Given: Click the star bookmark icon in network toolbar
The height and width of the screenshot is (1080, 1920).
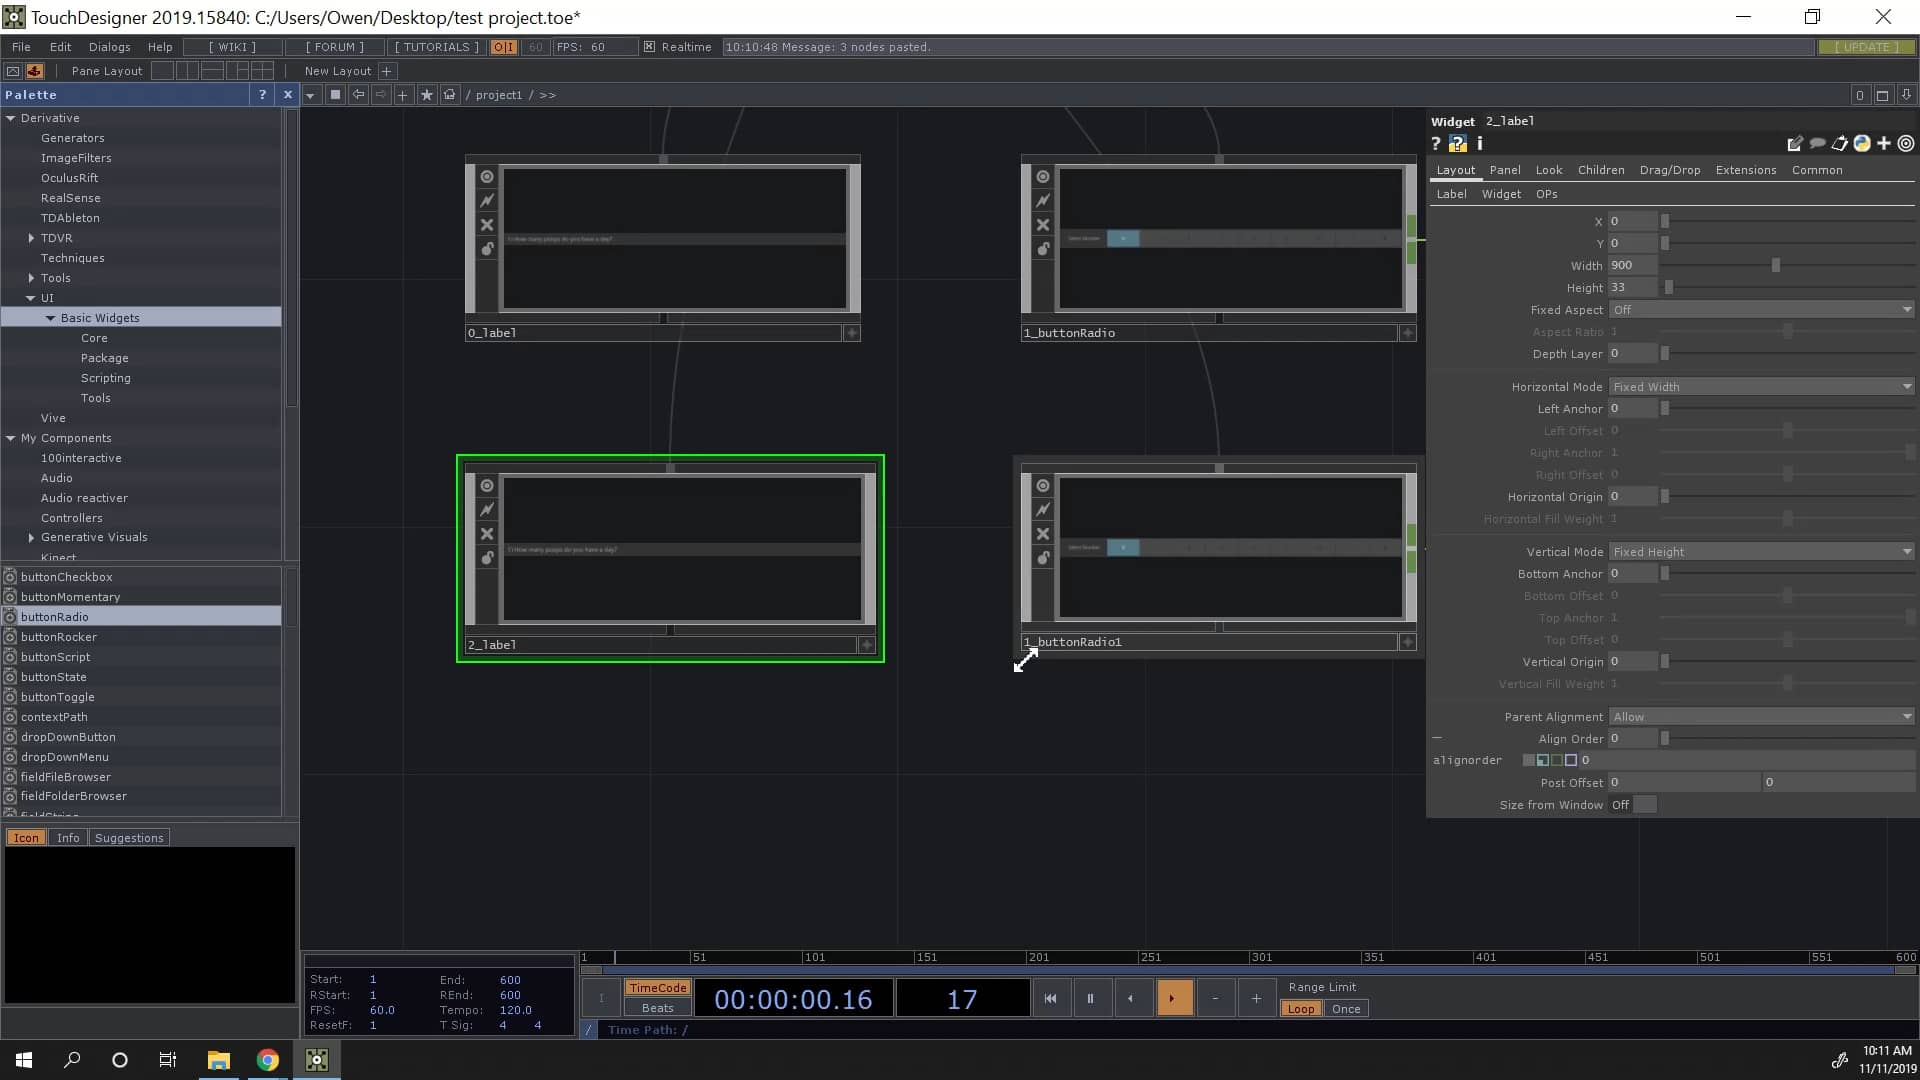Looking at the screenshot, I should [427, 95].
